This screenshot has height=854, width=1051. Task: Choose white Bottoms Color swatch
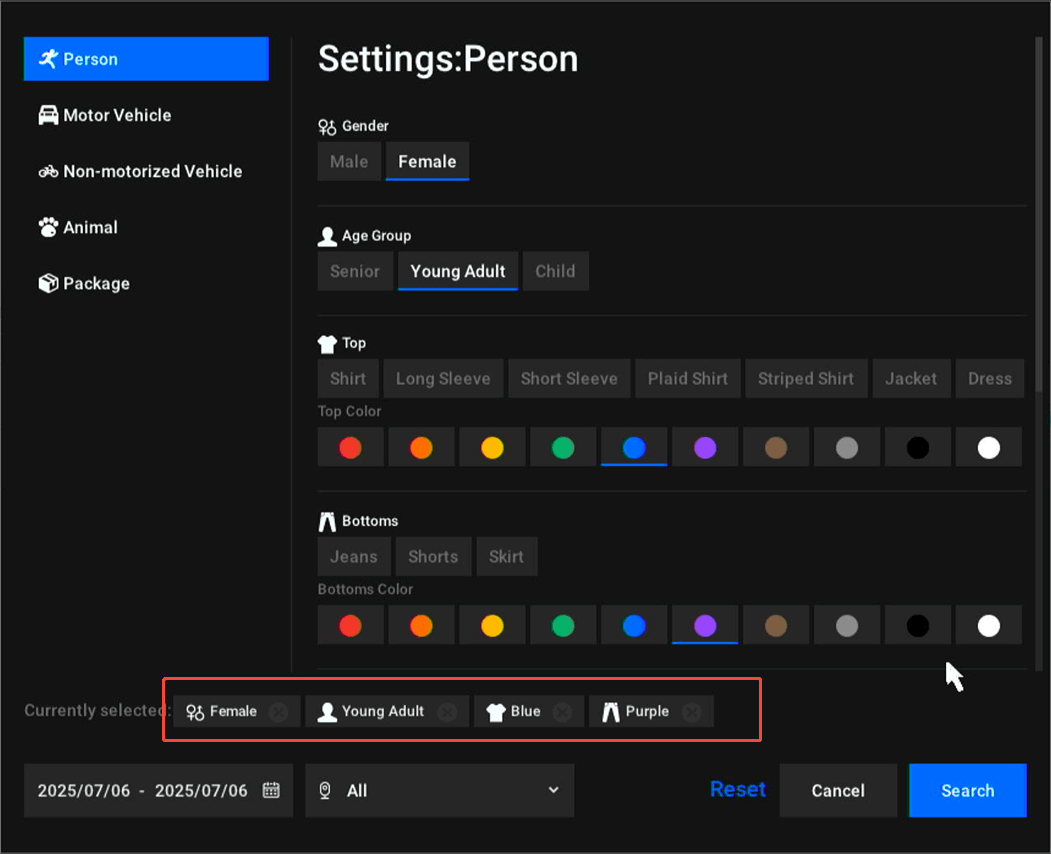988,626
